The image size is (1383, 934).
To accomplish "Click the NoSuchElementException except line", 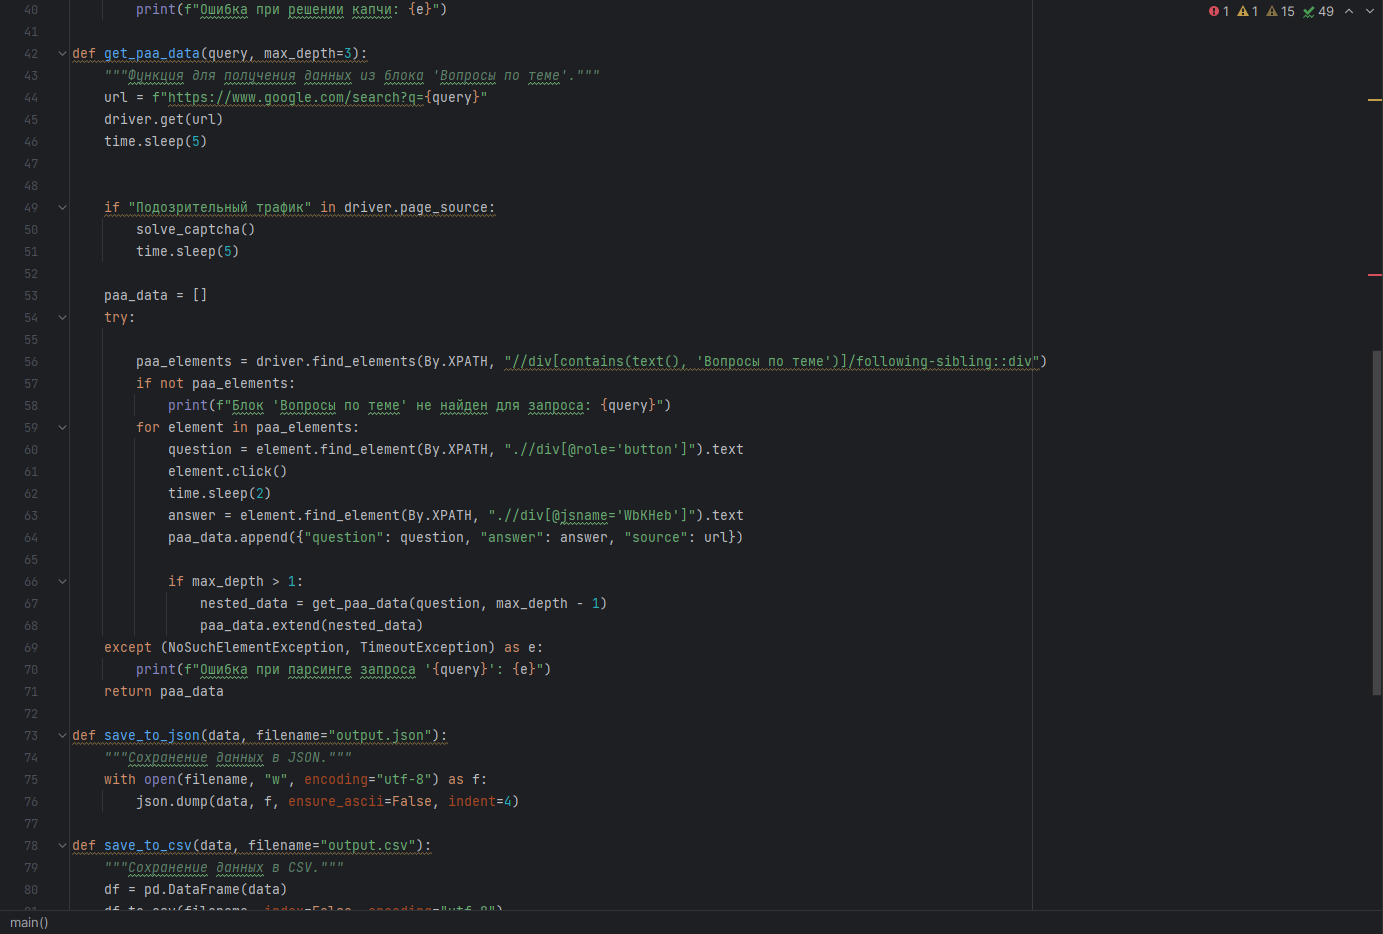I will 324,648.
